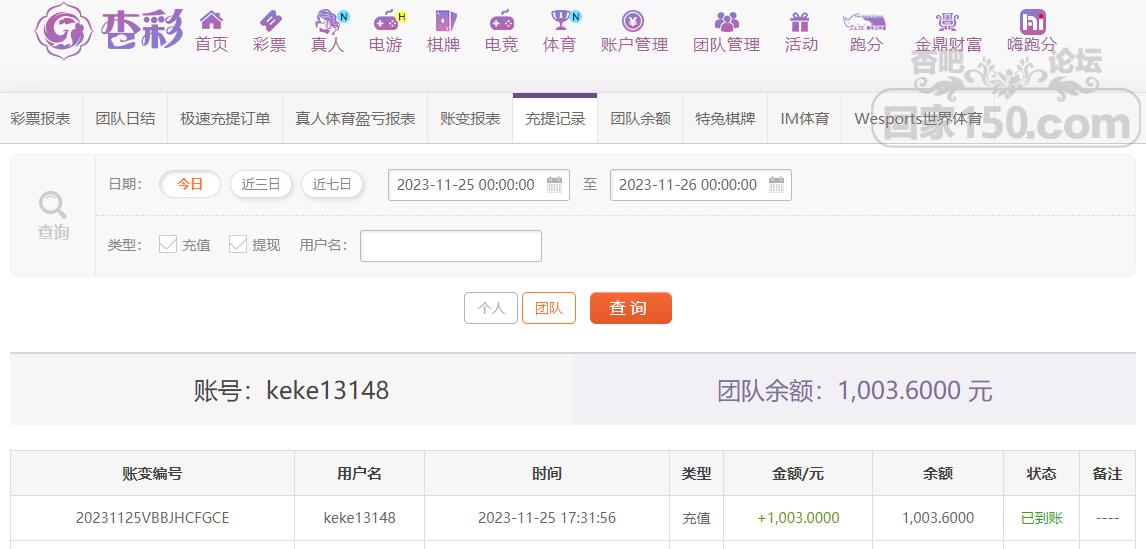
Task: Open the end date calendar picker
Action: 776,185
